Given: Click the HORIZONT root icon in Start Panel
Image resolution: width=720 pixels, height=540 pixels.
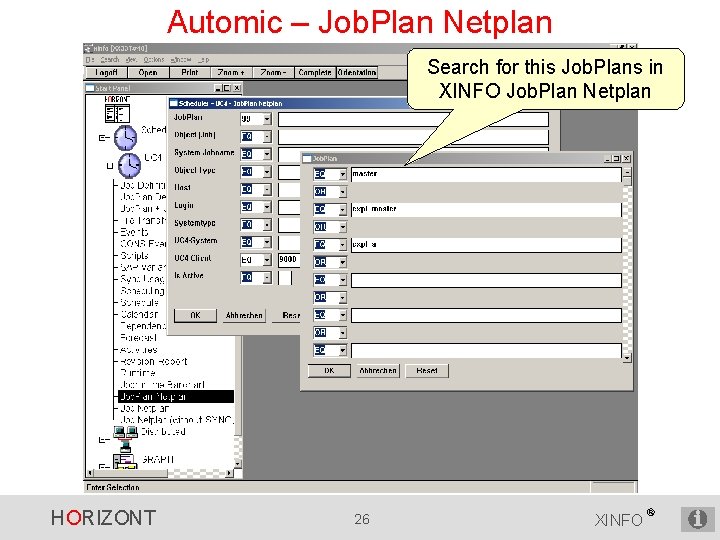Looking at the screenshot, I should pos(117,113).
